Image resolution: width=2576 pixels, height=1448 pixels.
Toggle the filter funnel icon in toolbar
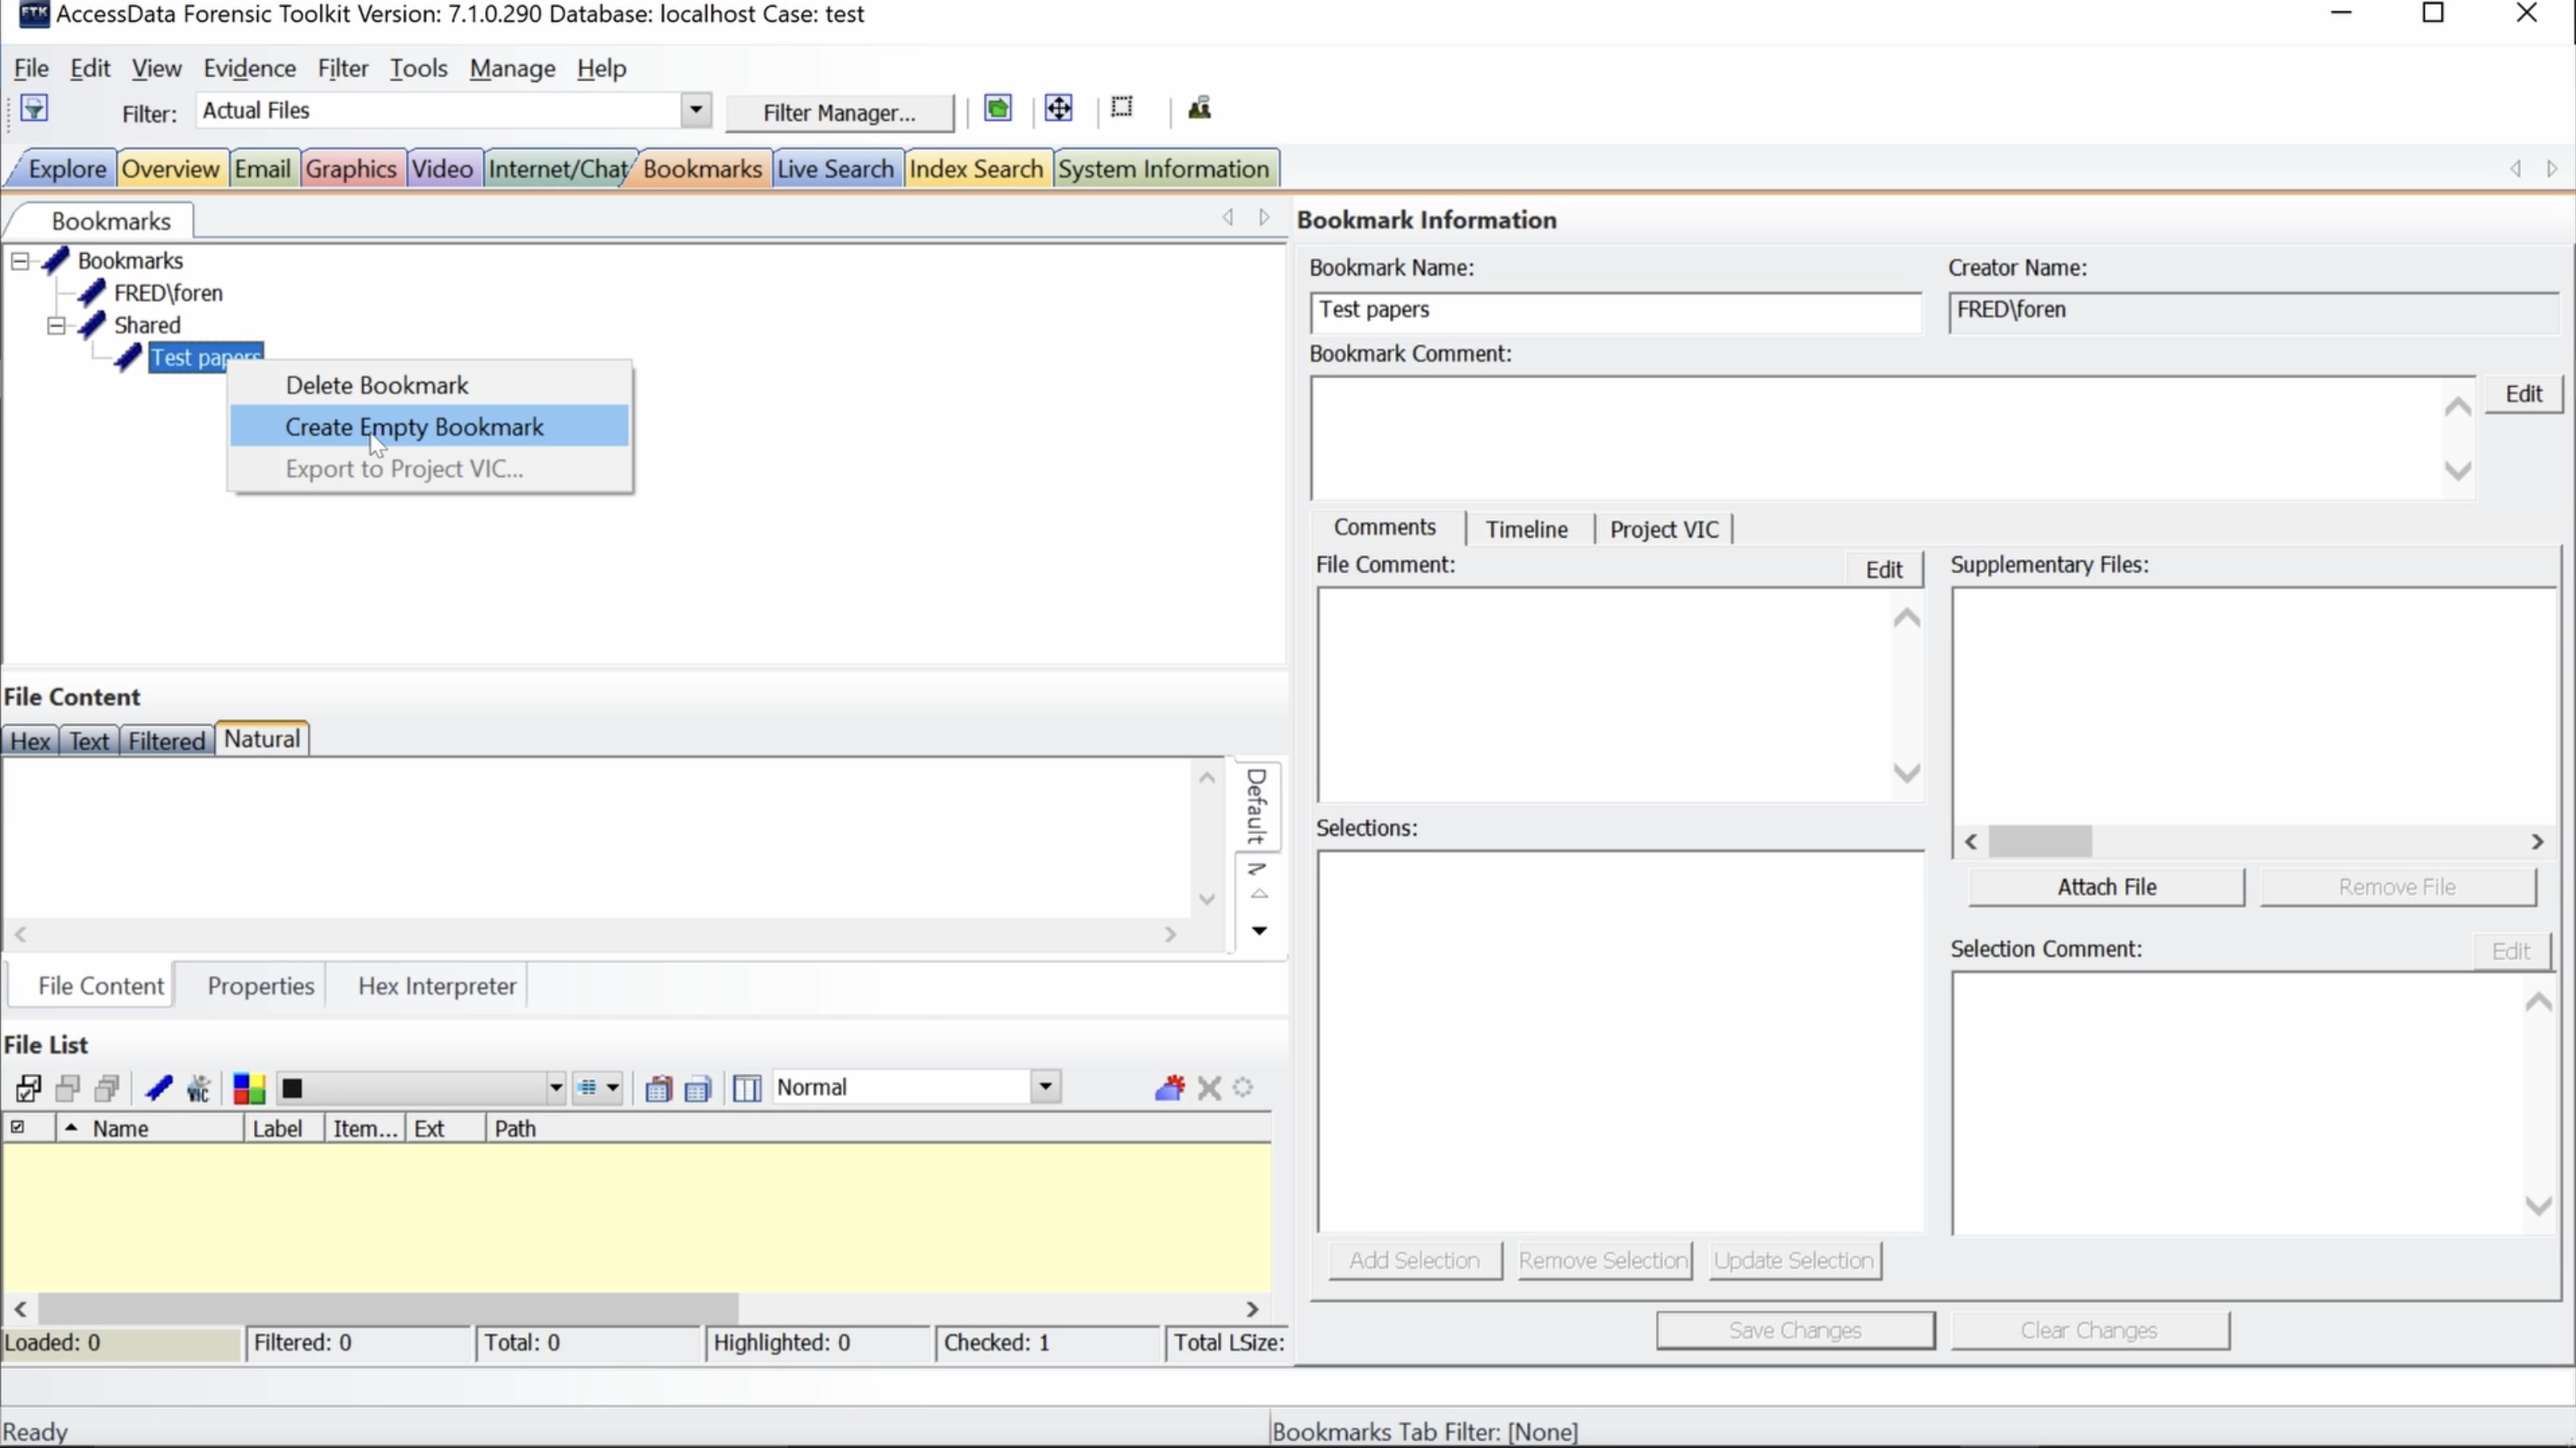[x=34, y=108]
